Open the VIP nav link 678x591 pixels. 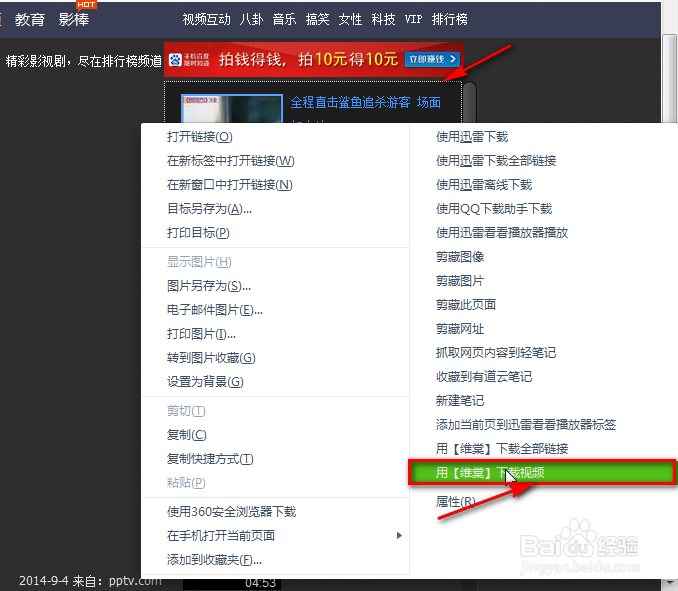[413, 19]
